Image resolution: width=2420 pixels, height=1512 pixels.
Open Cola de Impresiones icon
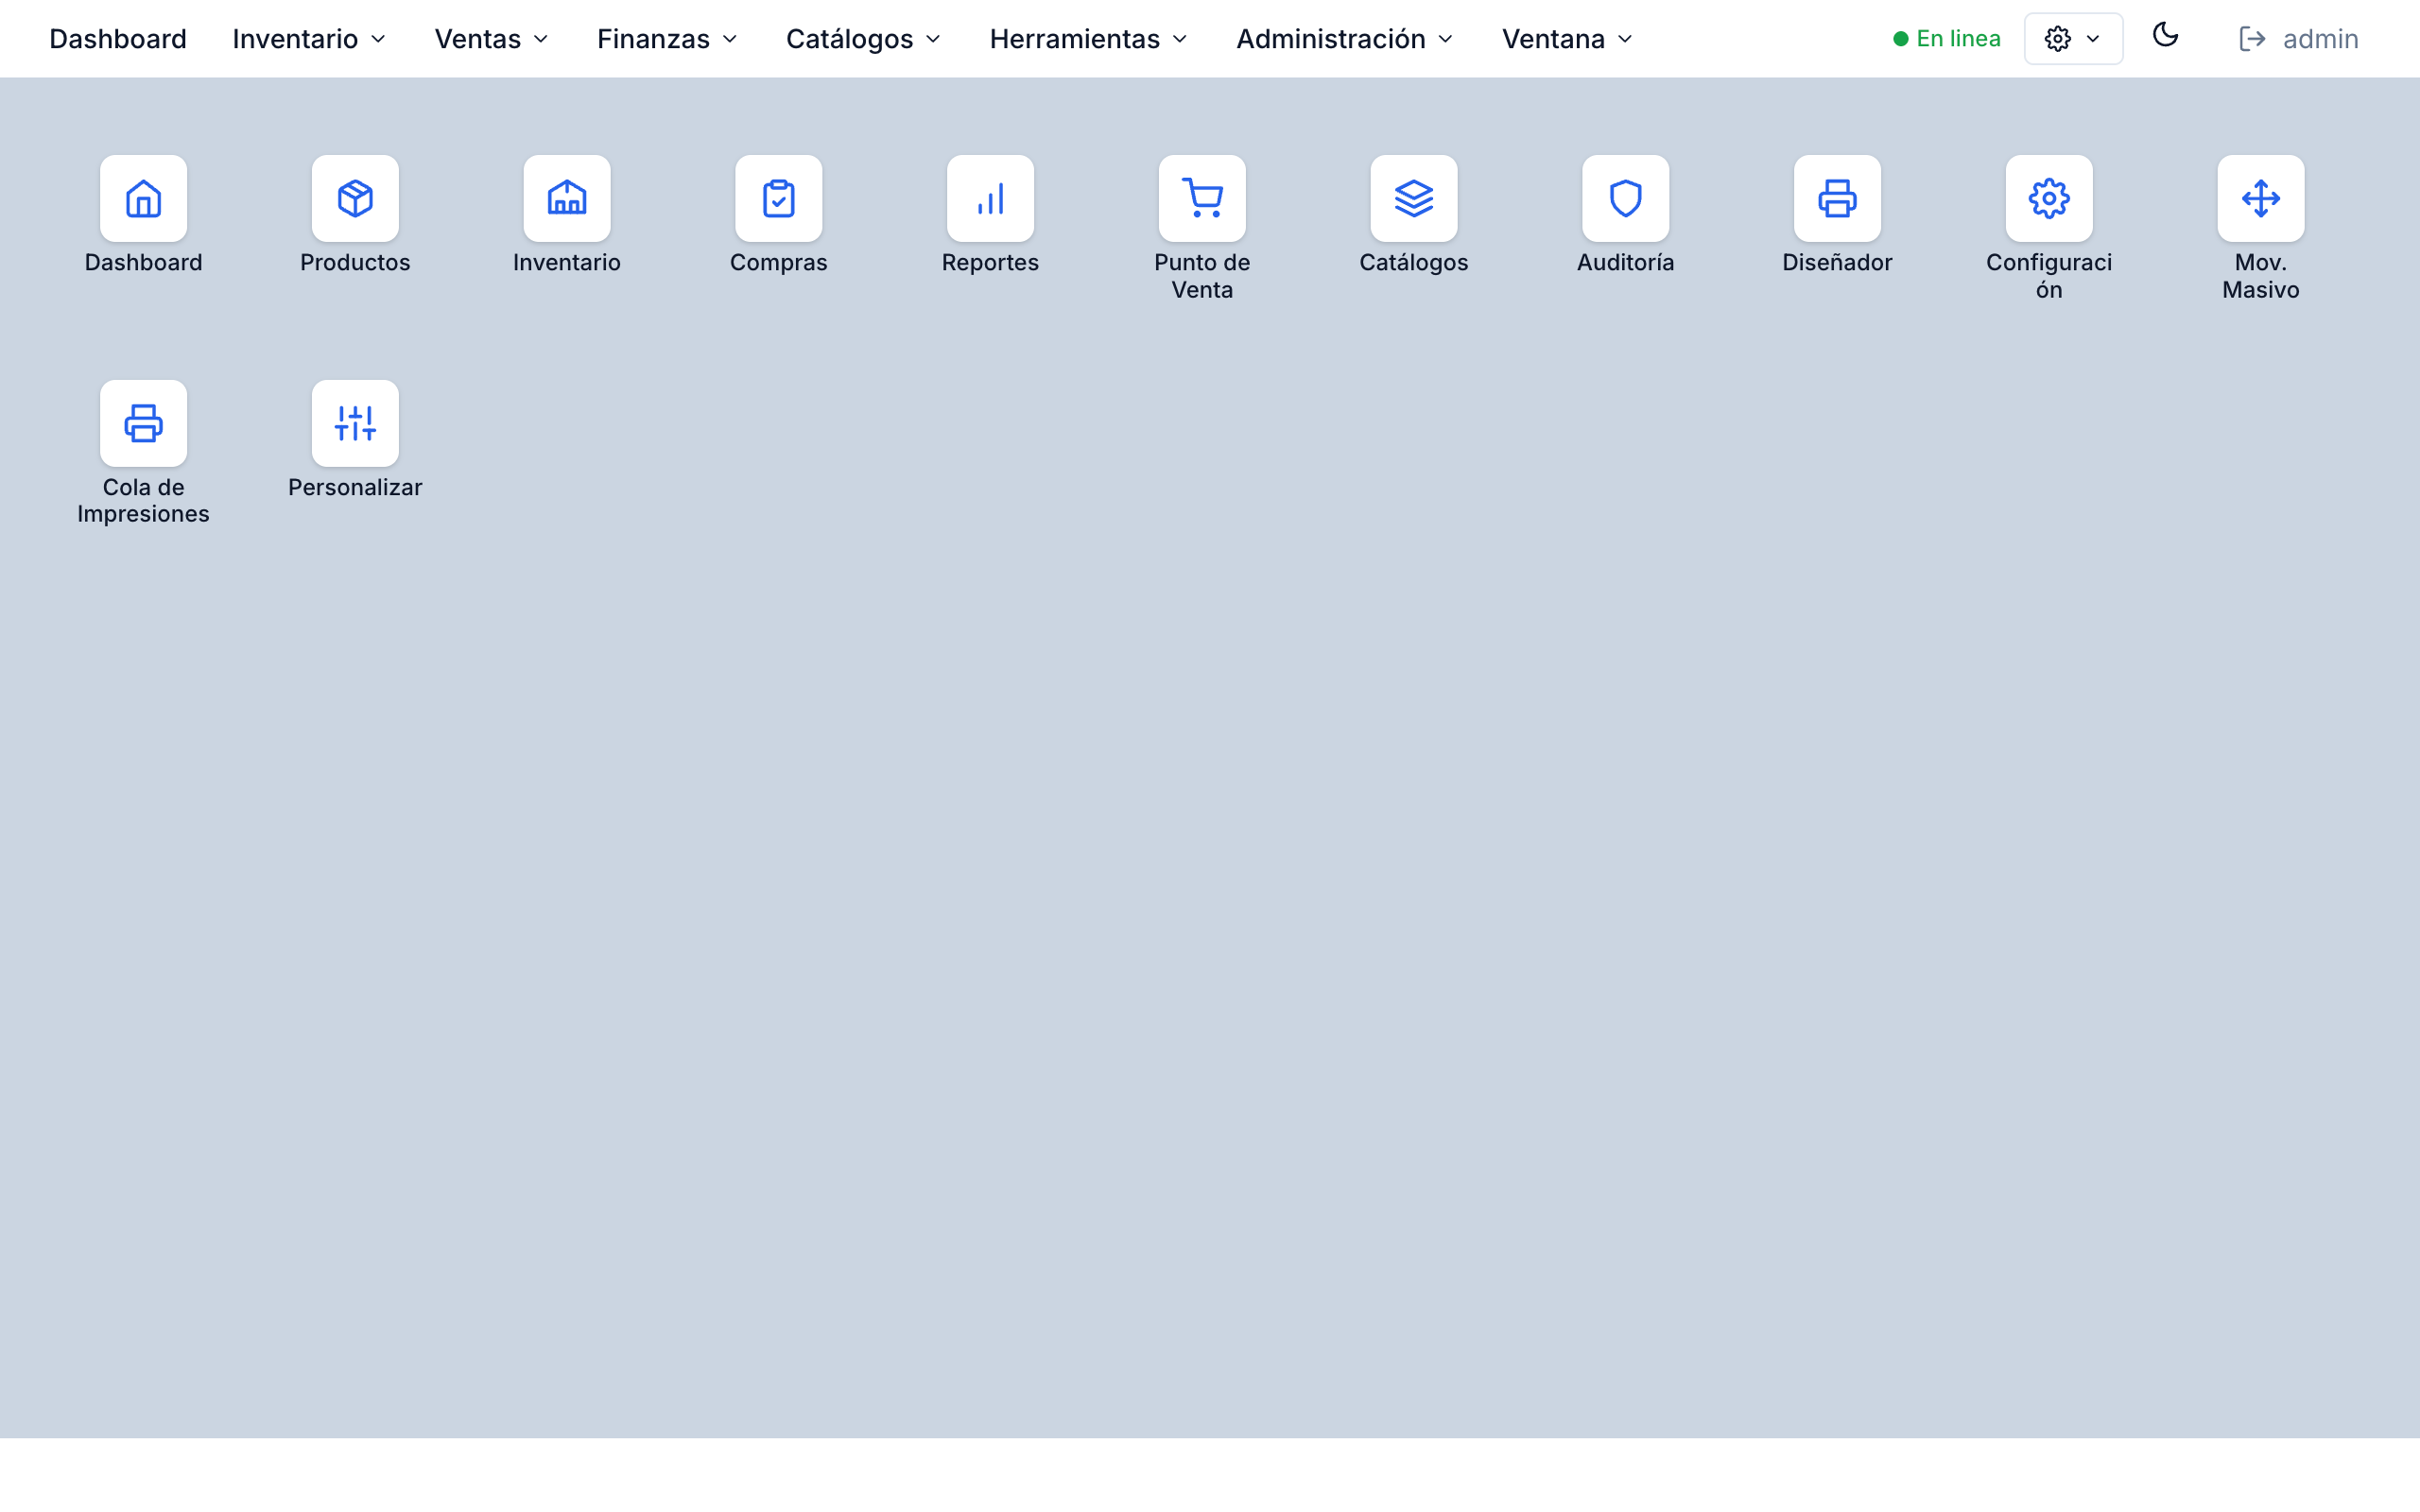pos(143,423)
